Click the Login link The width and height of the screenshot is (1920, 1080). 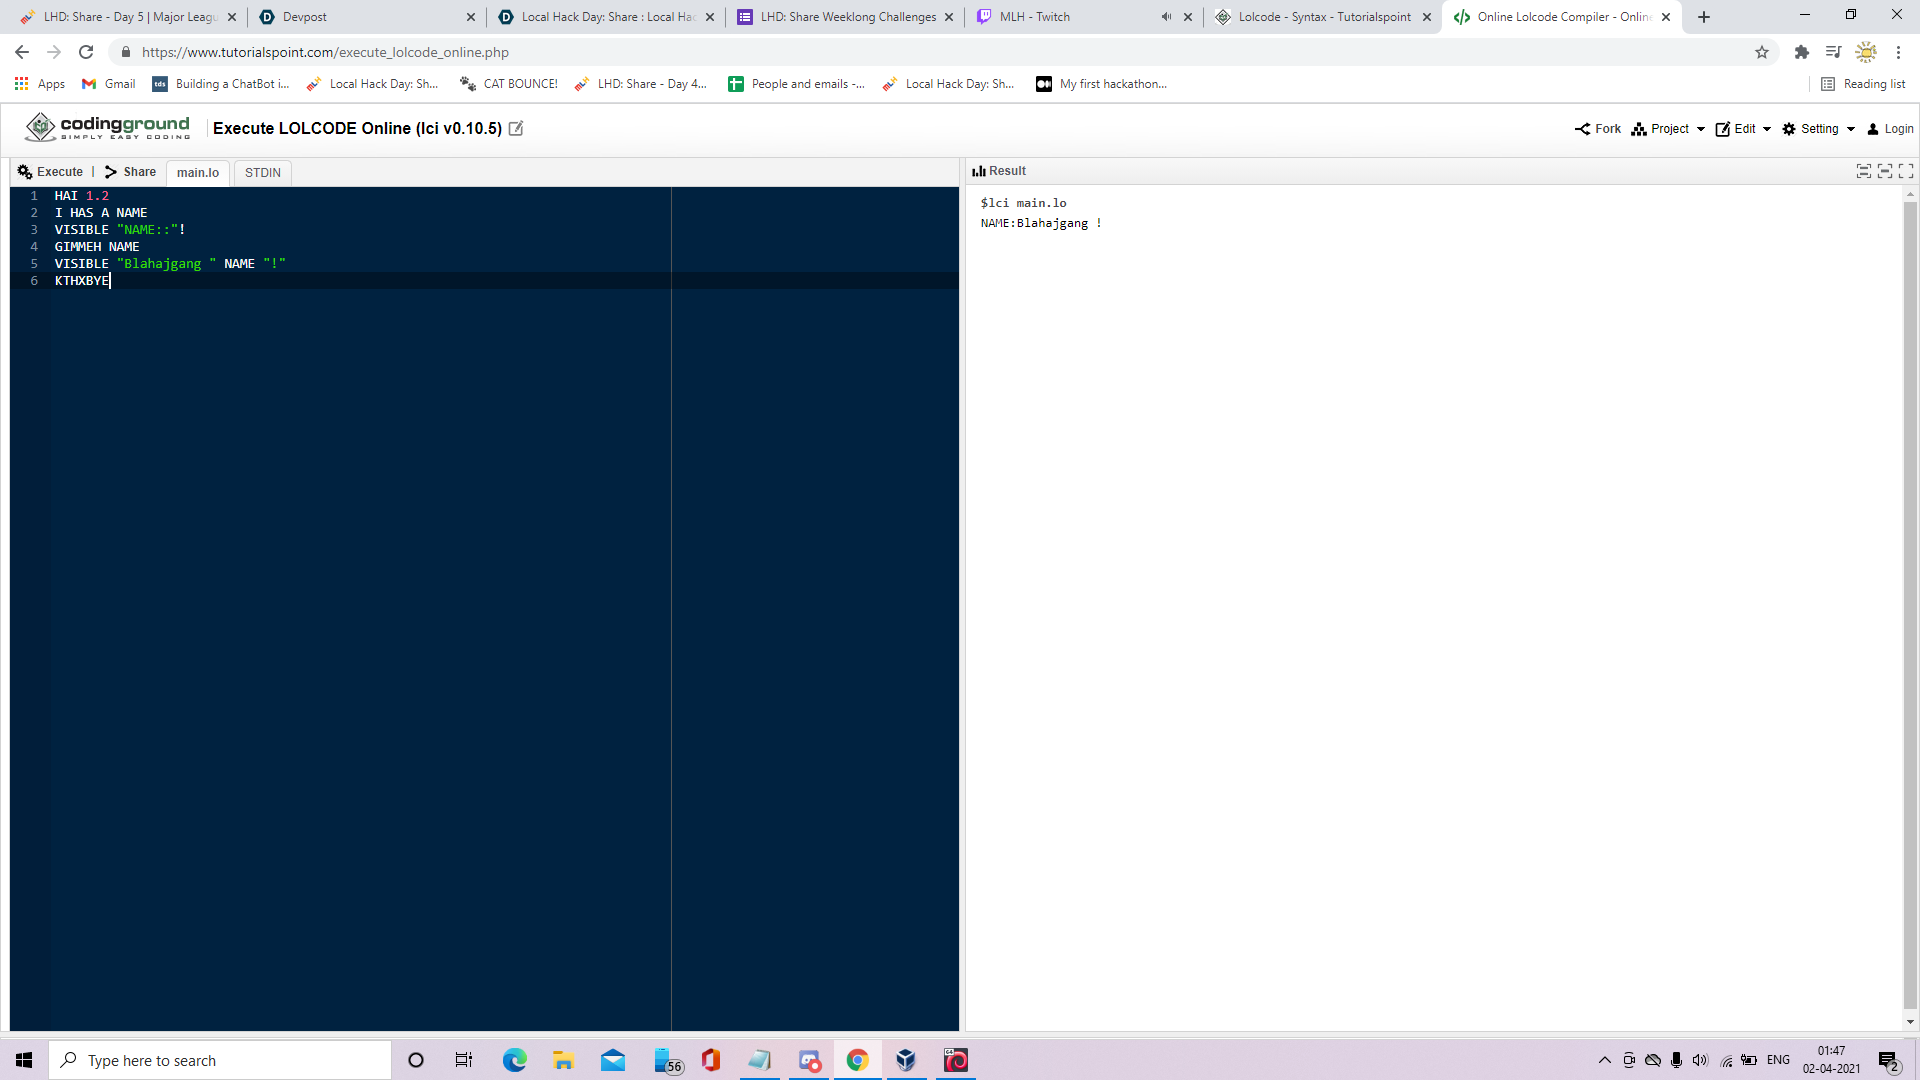click(1890, 129)
